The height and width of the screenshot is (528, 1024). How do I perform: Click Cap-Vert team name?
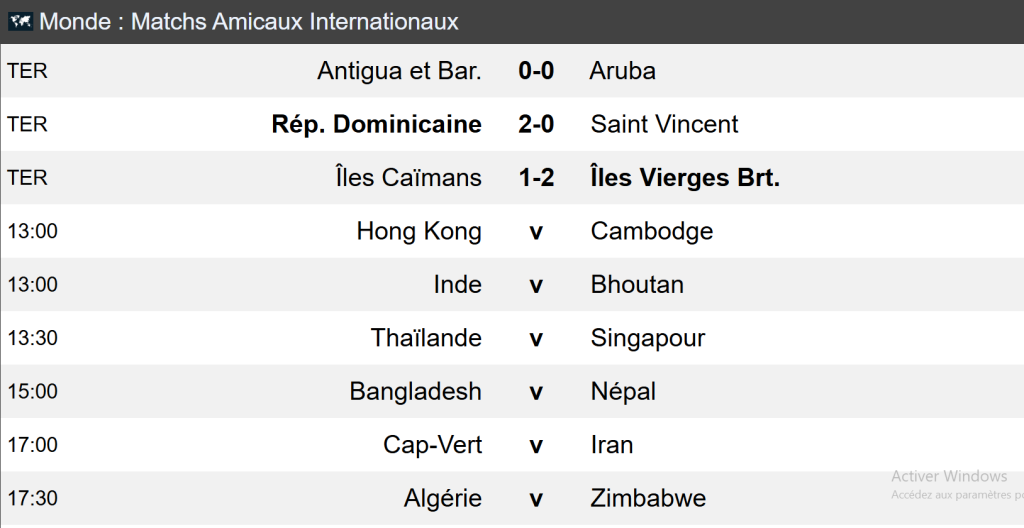[432, 444]
